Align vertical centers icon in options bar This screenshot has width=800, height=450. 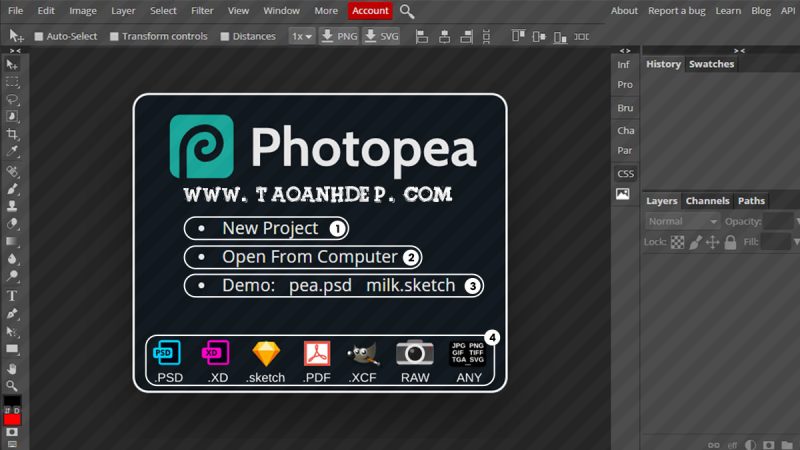pyautogui.click(x=539, y=36)
